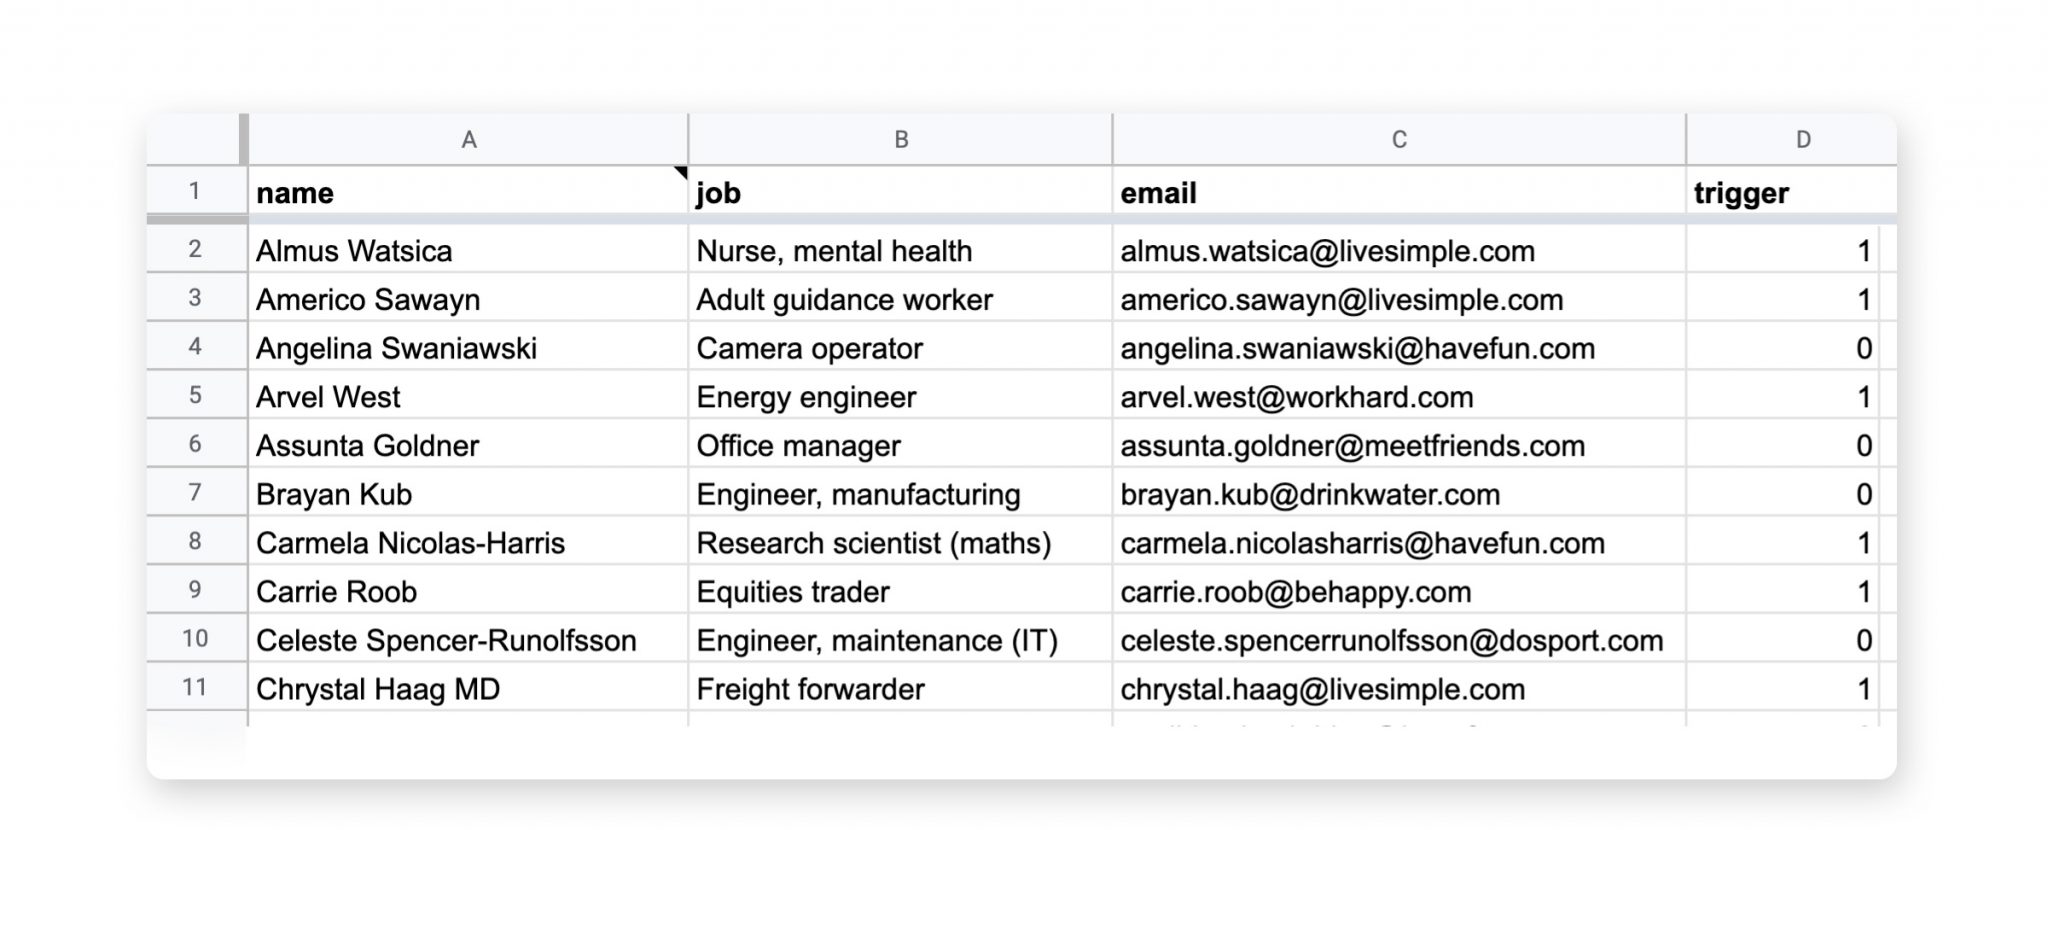Viewport: 2048px width, 939px height.
Task: Click the filter marker in the name header cell
Action: [x=681, y=173]
